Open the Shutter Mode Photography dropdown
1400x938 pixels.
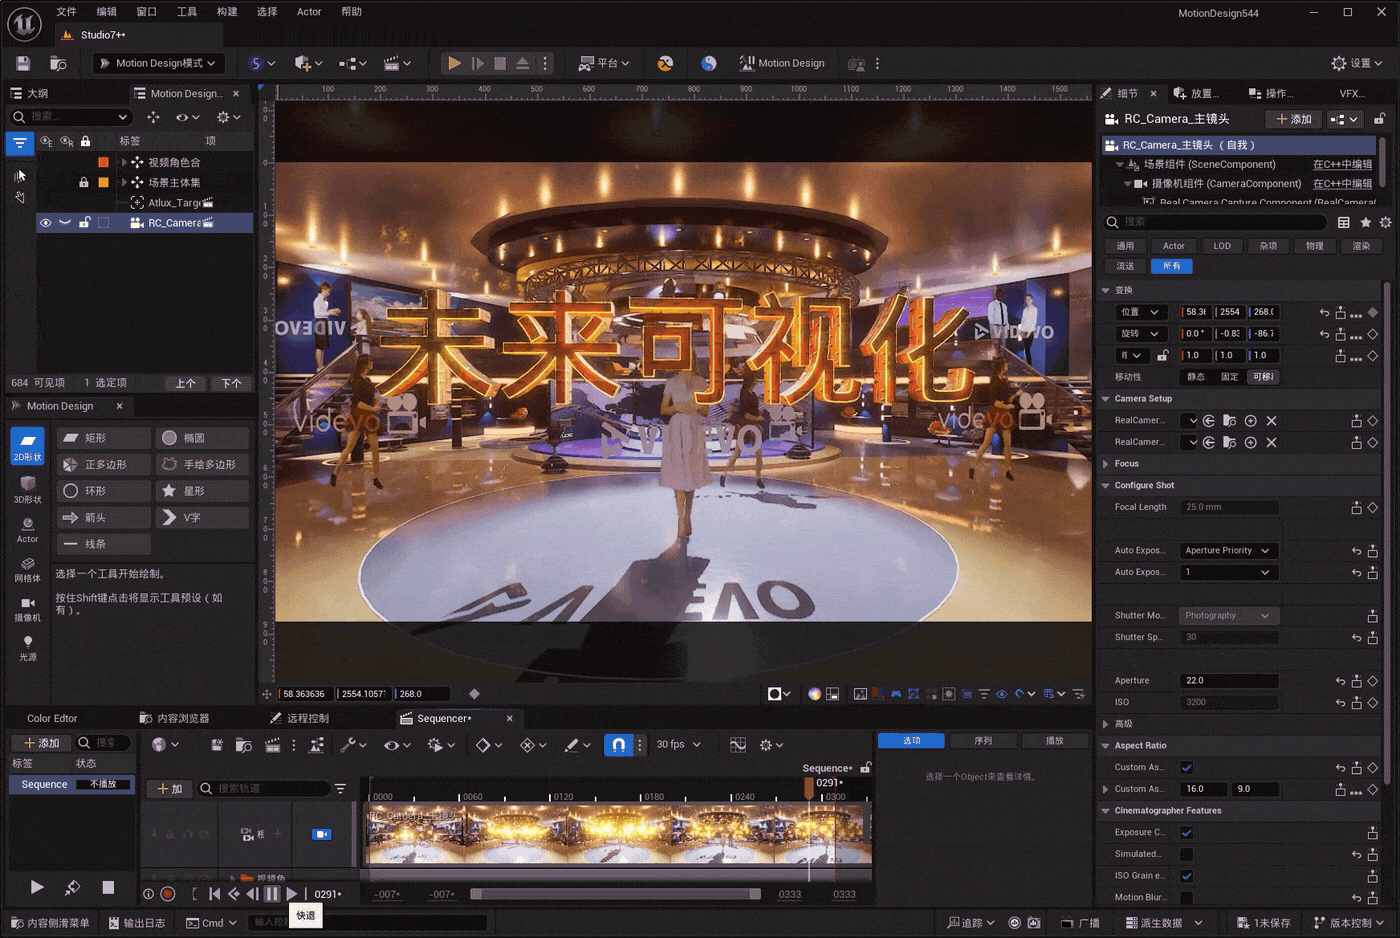point(1229,615)
